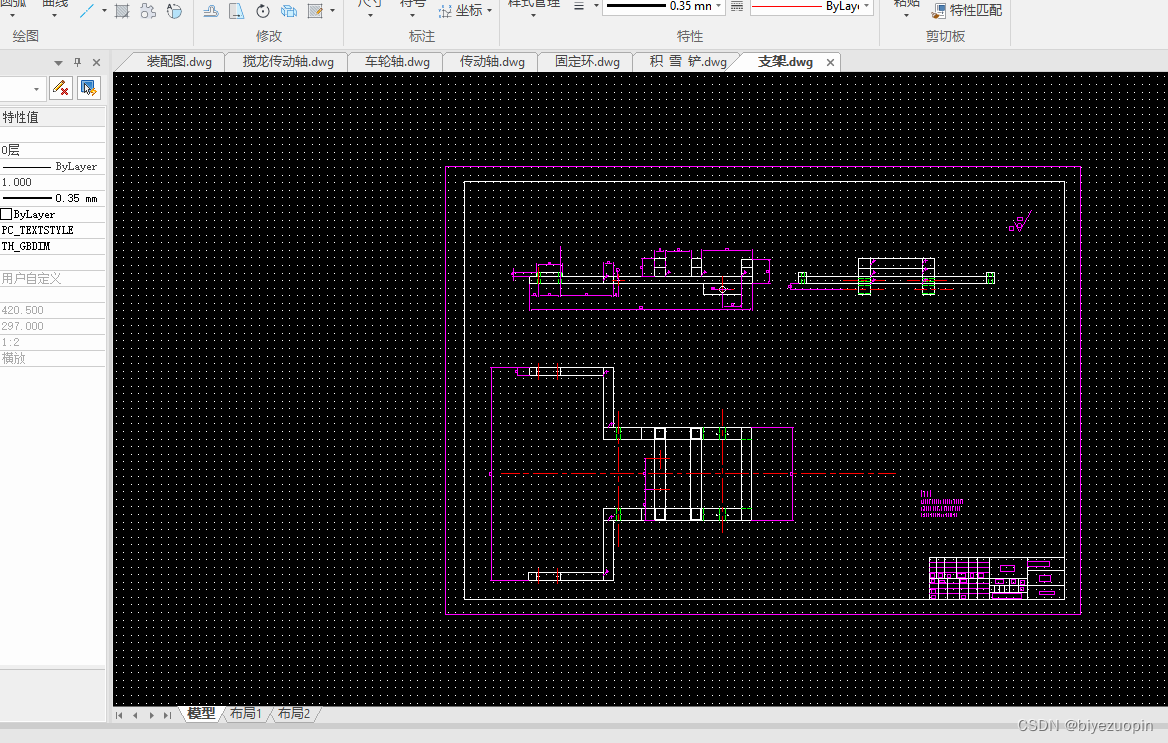1168x743 pixels.
Task: Click the ByLayer linetype property row
Action: 52,166
